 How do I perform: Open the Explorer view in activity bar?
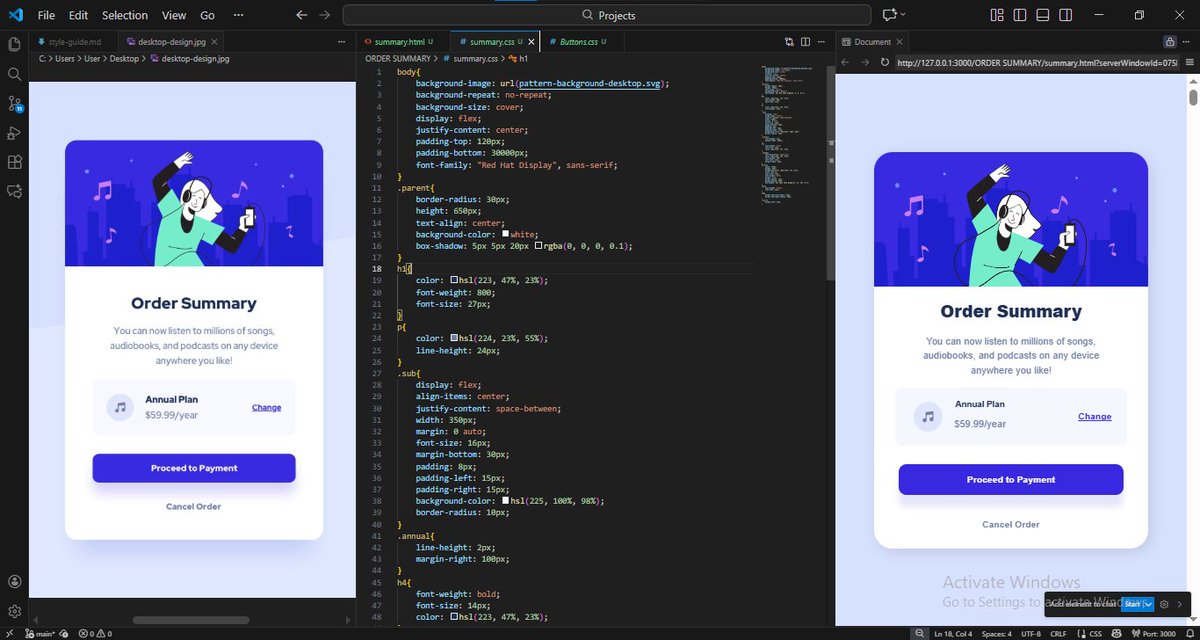click(x=14, y=44)
